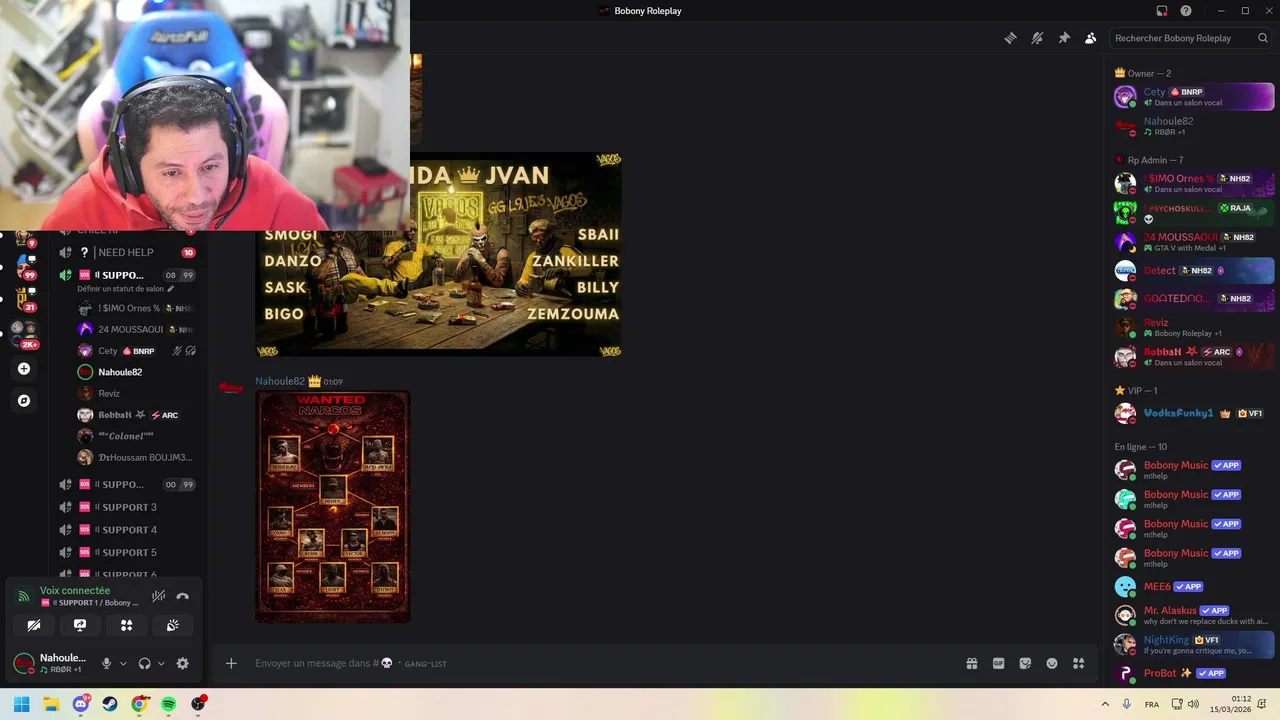1280x720 pixels.
Task: Open VodkaFunky1 VIP member profile
Action: 1194,413
